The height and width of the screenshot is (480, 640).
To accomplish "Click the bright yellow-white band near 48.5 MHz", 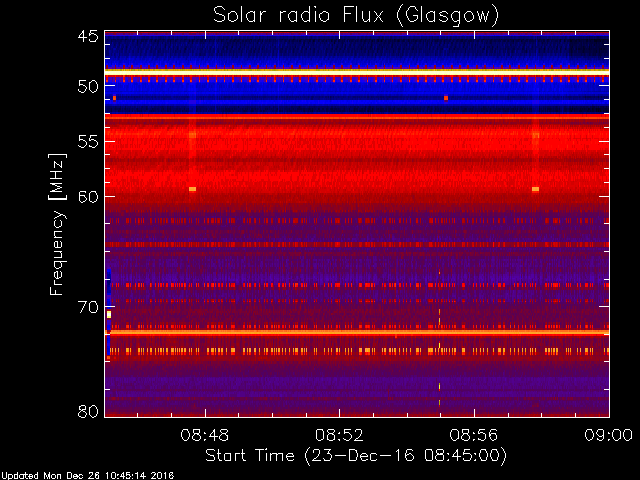I will click(357, 72).
